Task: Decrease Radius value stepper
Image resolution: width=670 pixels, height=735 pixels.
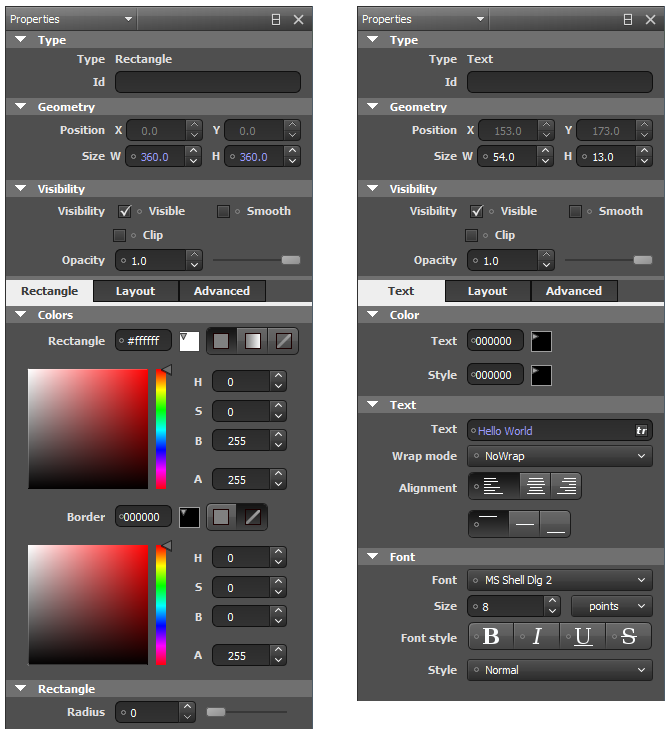Action: (187, 717)
